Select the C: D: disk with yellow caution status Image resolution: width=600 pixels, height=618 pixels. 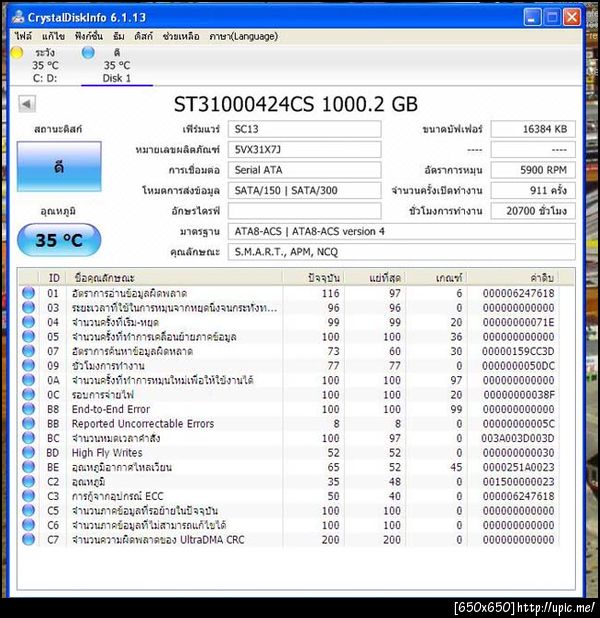[x=45, y=65]
